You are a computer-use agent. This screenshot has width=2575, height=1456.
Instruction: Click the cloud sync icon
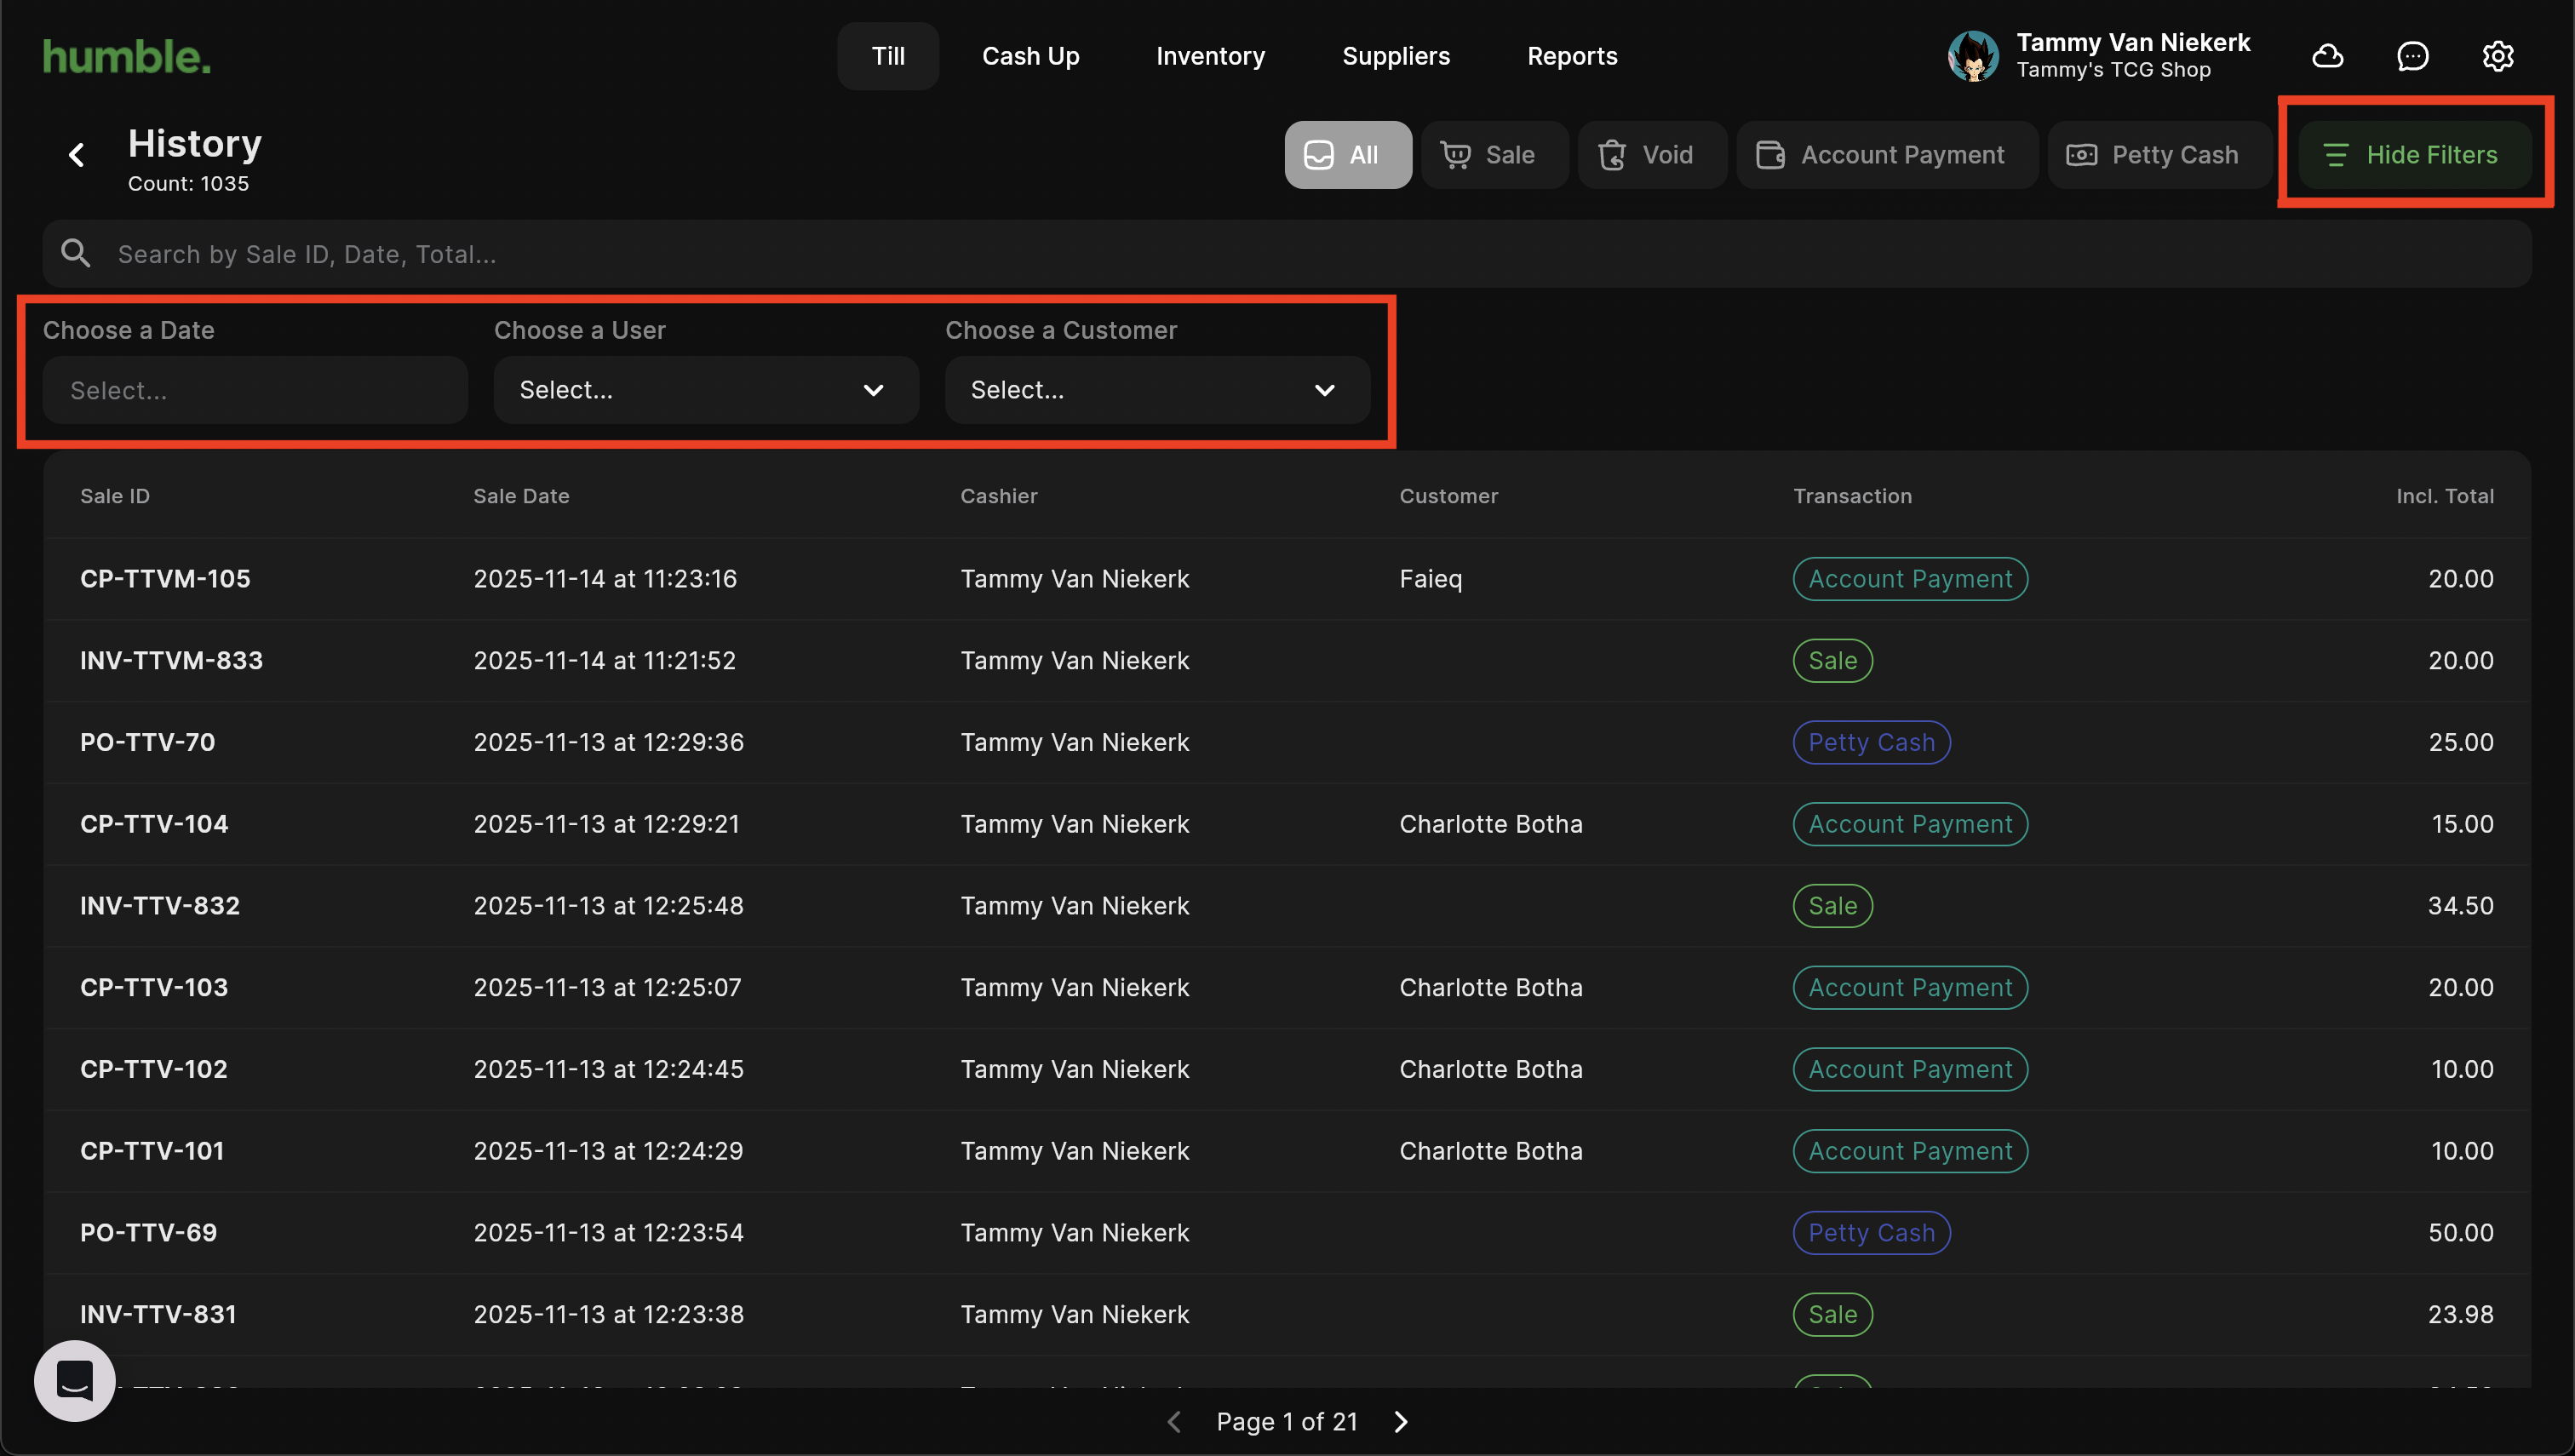[x=2327, y=56]
